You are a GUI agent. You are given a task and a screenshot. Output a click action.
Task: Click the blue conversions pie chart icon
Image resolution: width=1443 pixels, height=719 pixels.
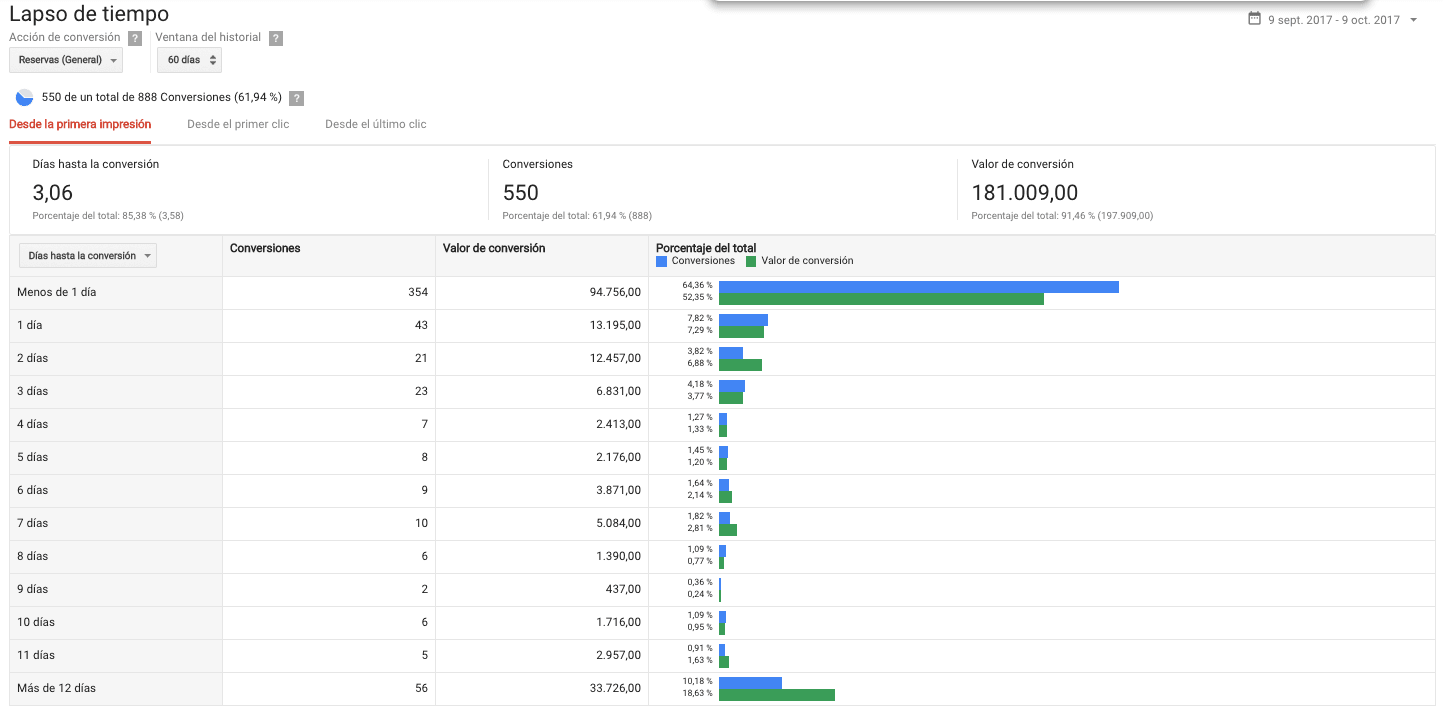click(x=24, y=98)
